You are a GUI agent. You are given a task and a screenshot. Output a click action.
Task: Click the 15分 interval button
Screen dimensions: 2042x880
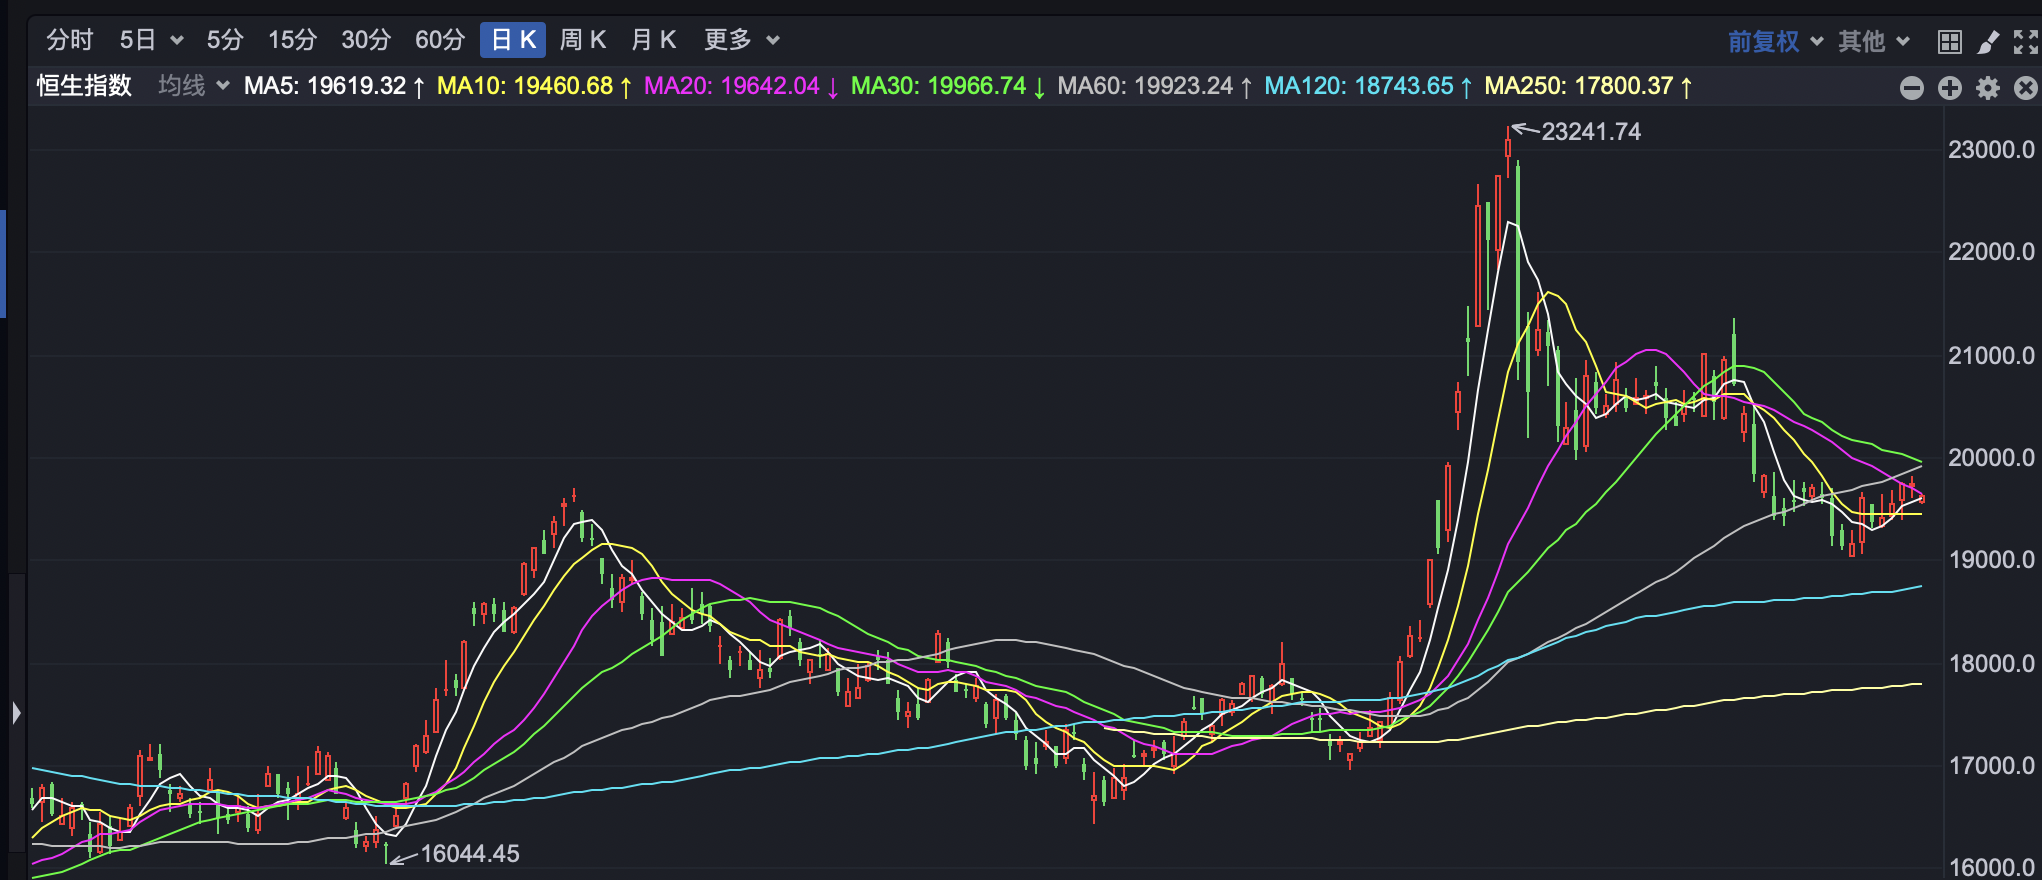pyautogui.click(x=292, y=40)
